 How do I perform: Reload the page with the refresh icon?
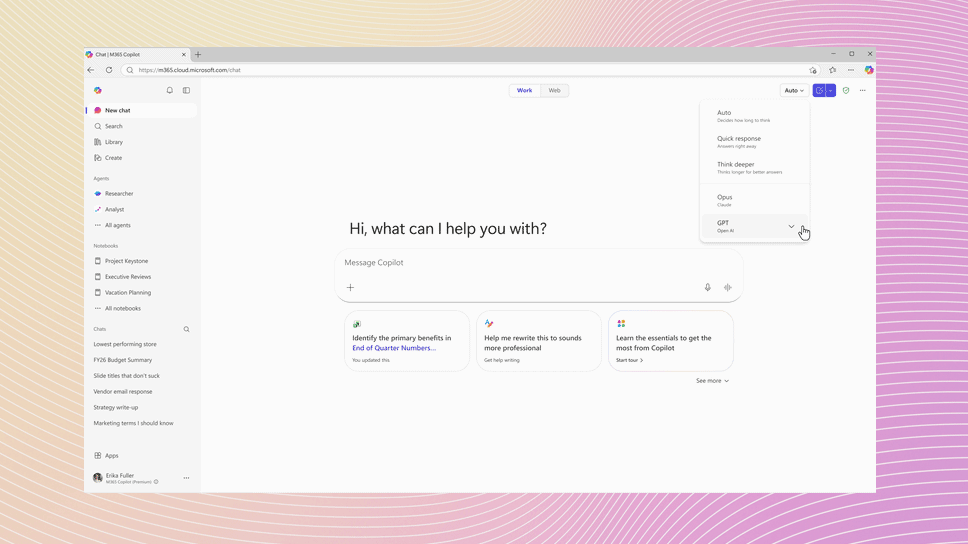pyautogui.click(x=109, y=70)
